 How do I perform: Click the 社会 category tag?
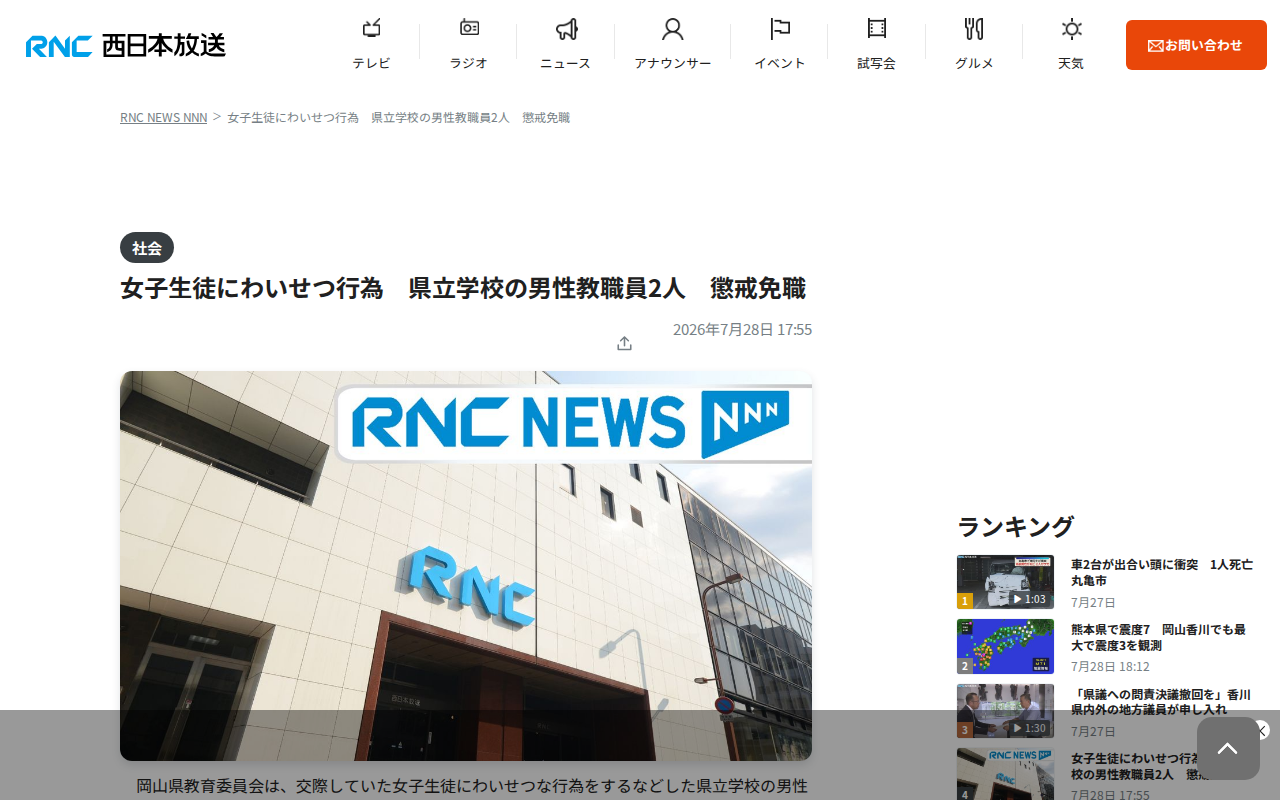147,248
